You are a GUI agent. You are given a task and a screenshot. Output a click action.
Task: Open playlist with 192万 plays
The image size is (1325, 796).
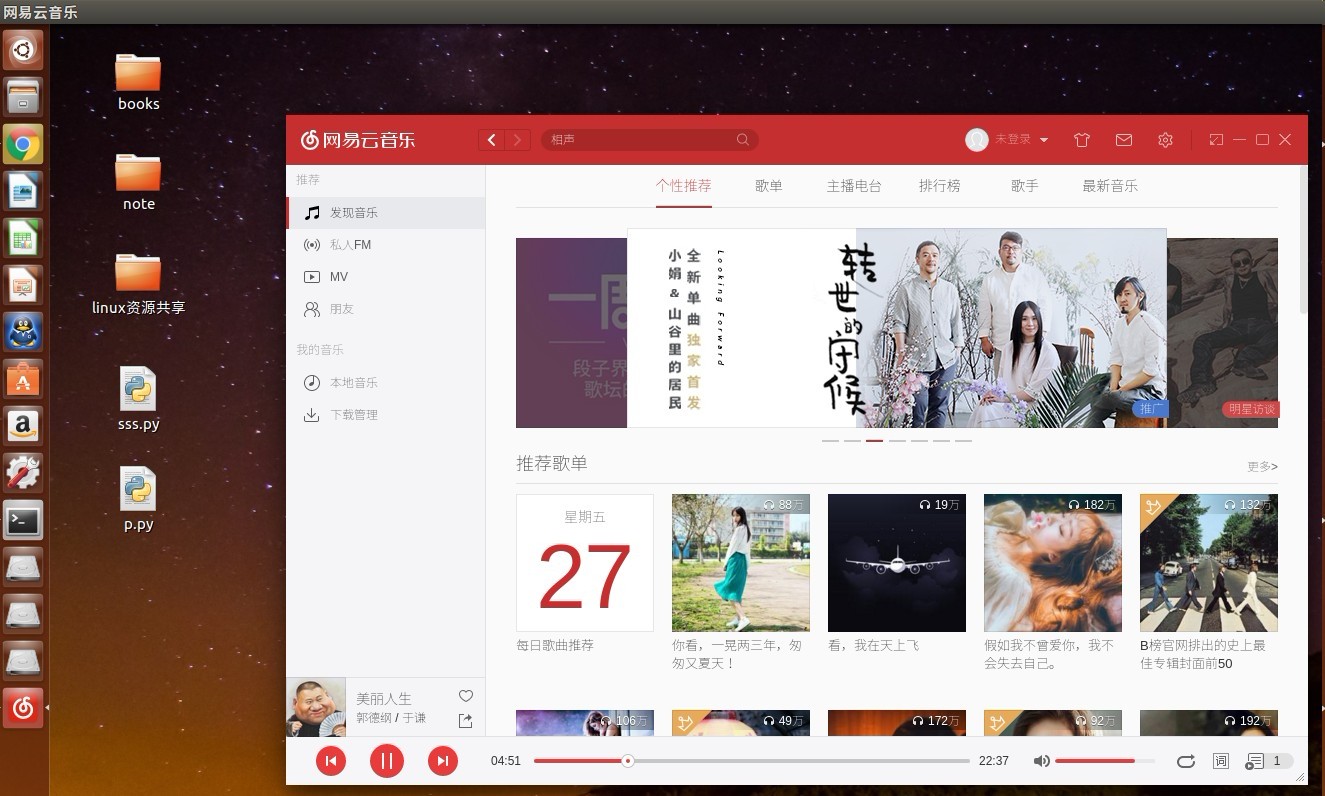1209,724
